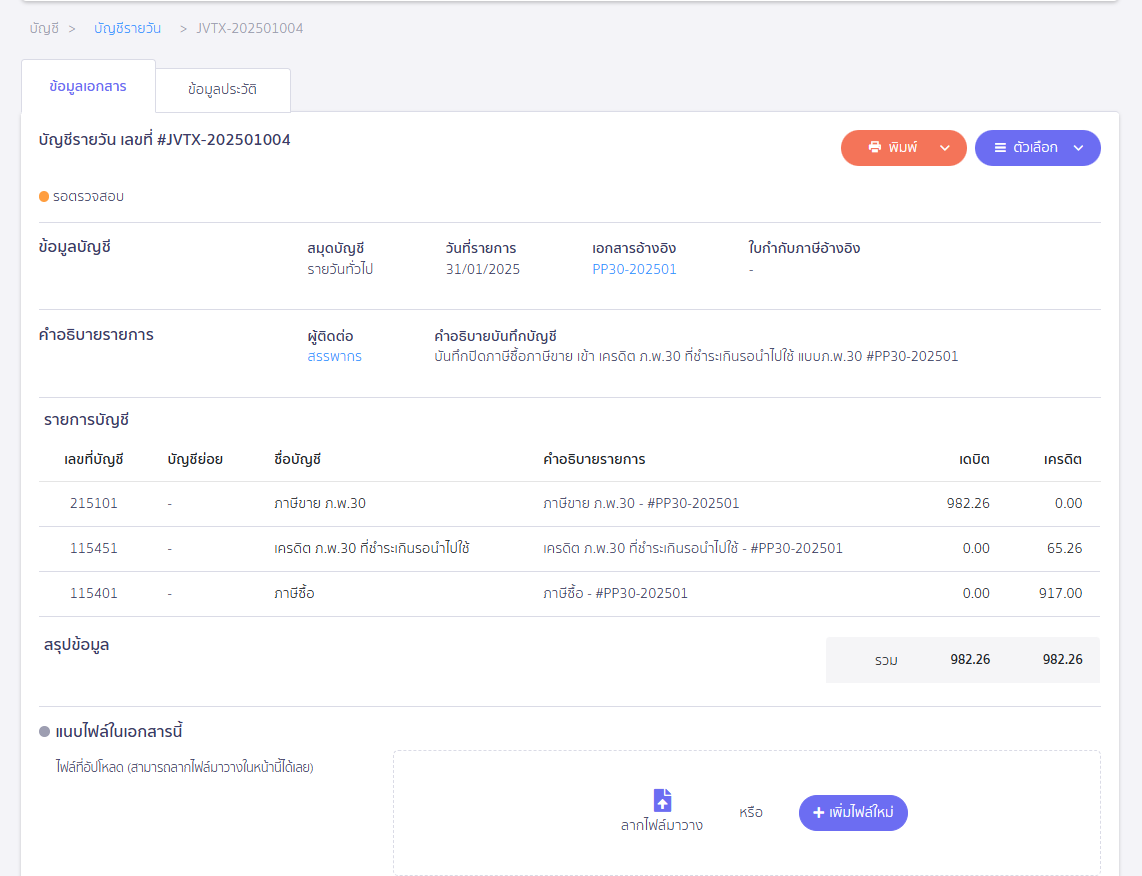
Task: Open the สรรพากร contact link
Action: (334, 356)
